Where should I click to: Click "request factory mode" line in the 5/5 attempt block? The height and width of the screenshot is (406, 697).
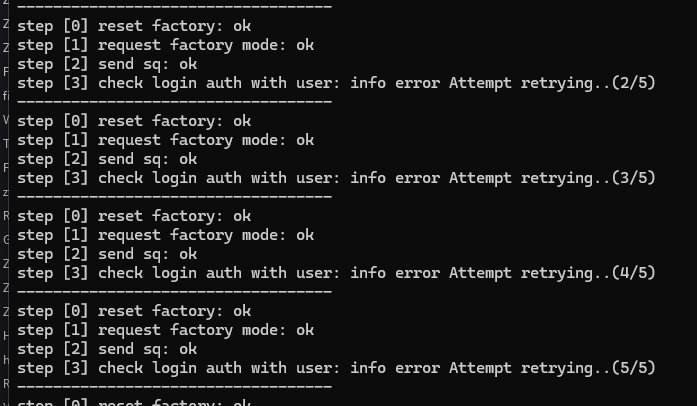point(166,330)
